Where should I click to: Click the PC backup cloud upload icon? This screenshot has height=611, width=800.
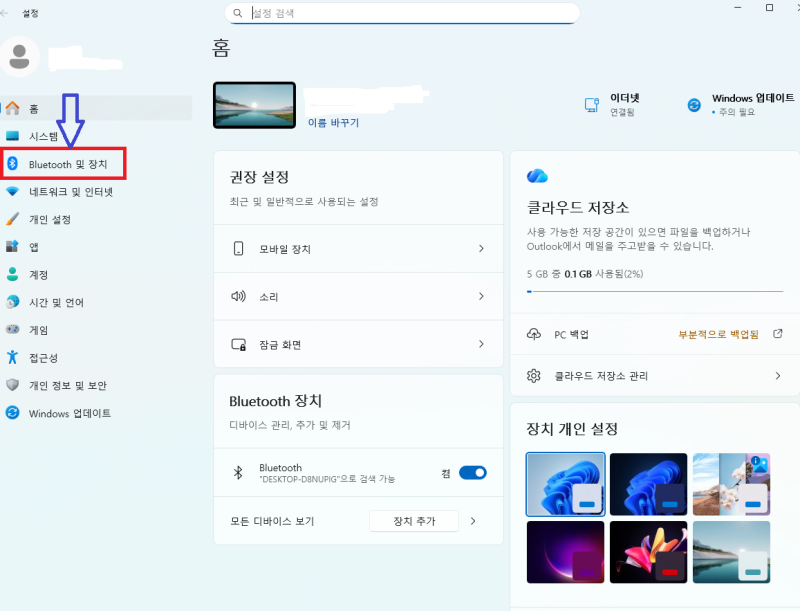point(534,334)
